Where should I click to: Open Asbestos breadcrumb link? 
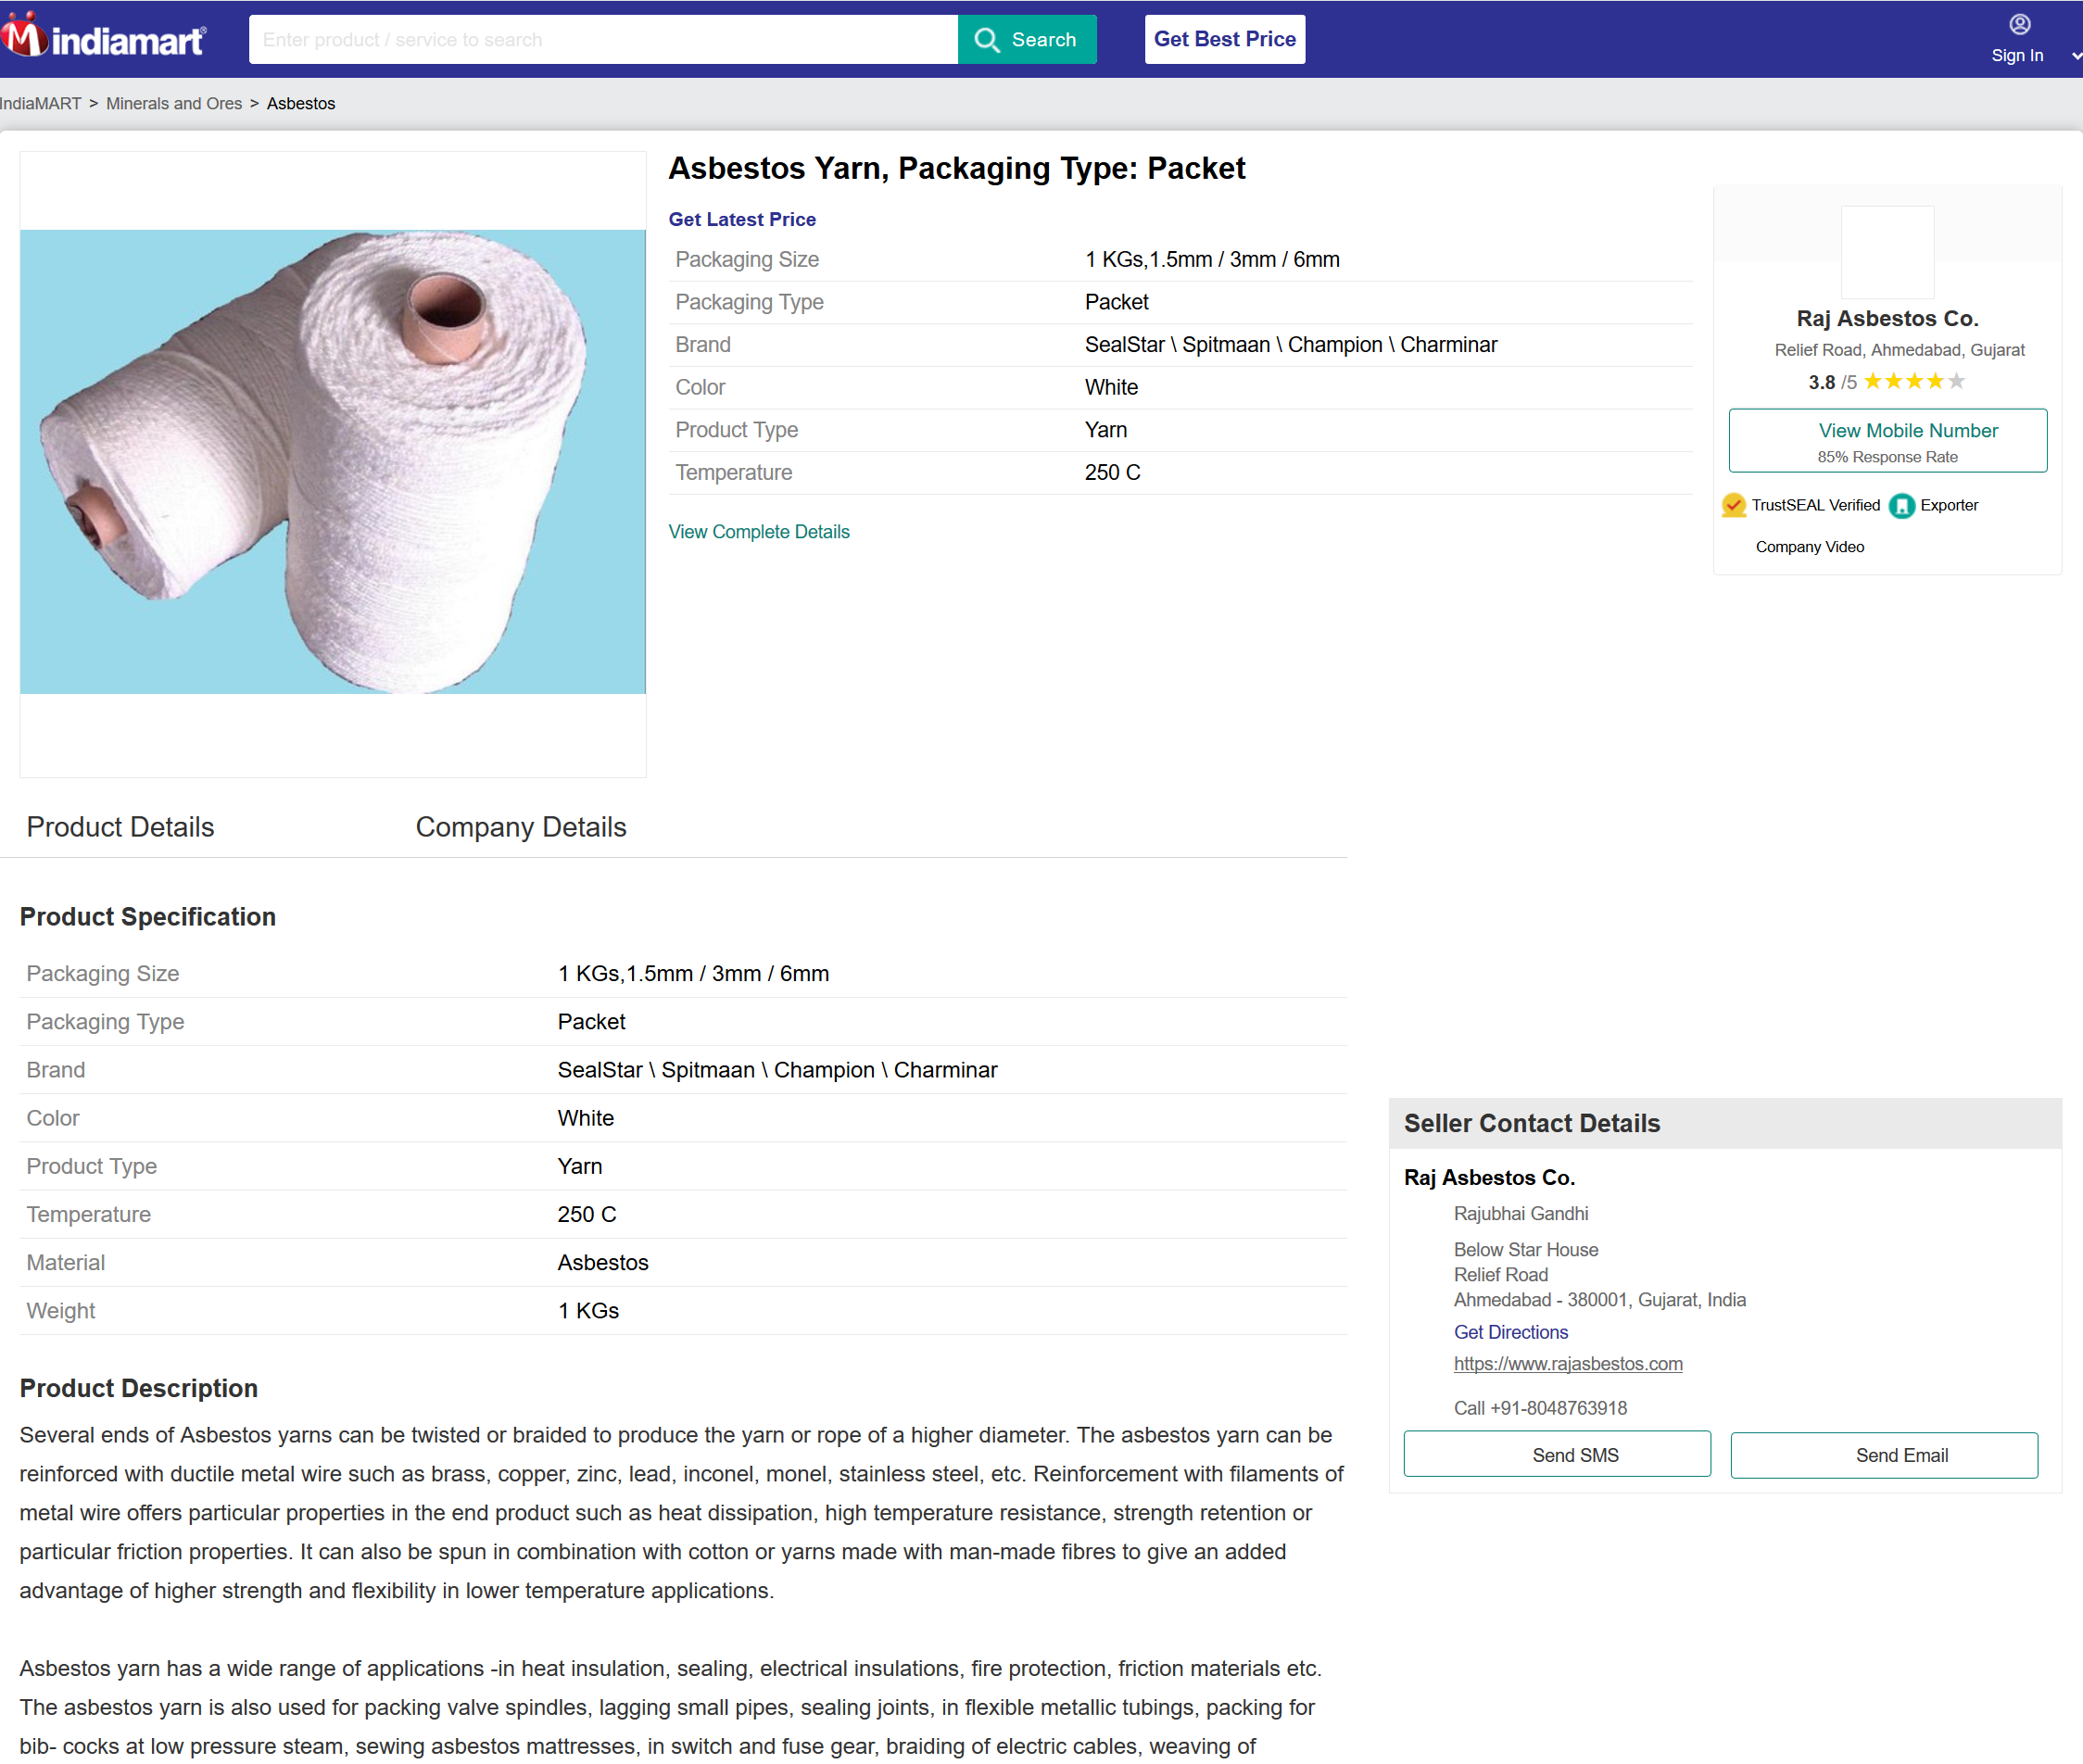pyautogui.click(x=301, y=104)
